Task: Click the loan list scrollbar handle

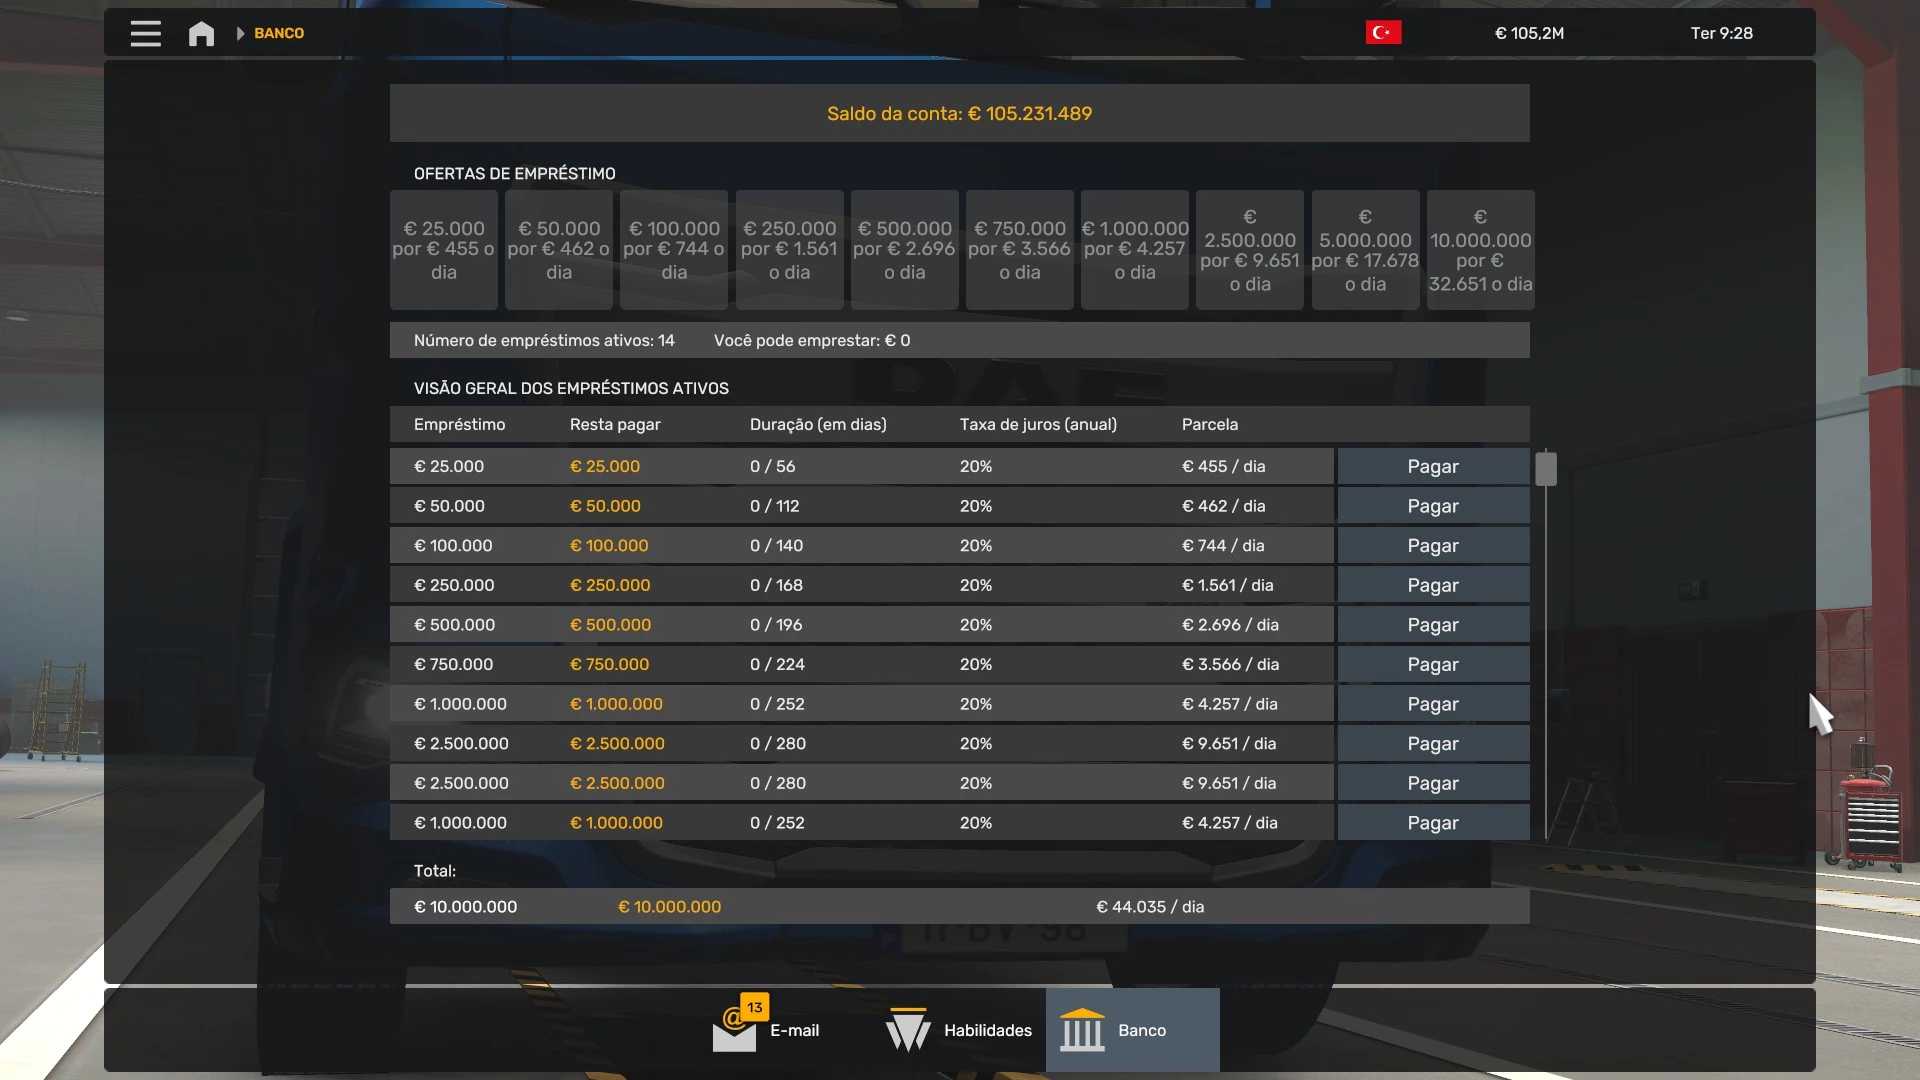Action: tap(1546, 469)
